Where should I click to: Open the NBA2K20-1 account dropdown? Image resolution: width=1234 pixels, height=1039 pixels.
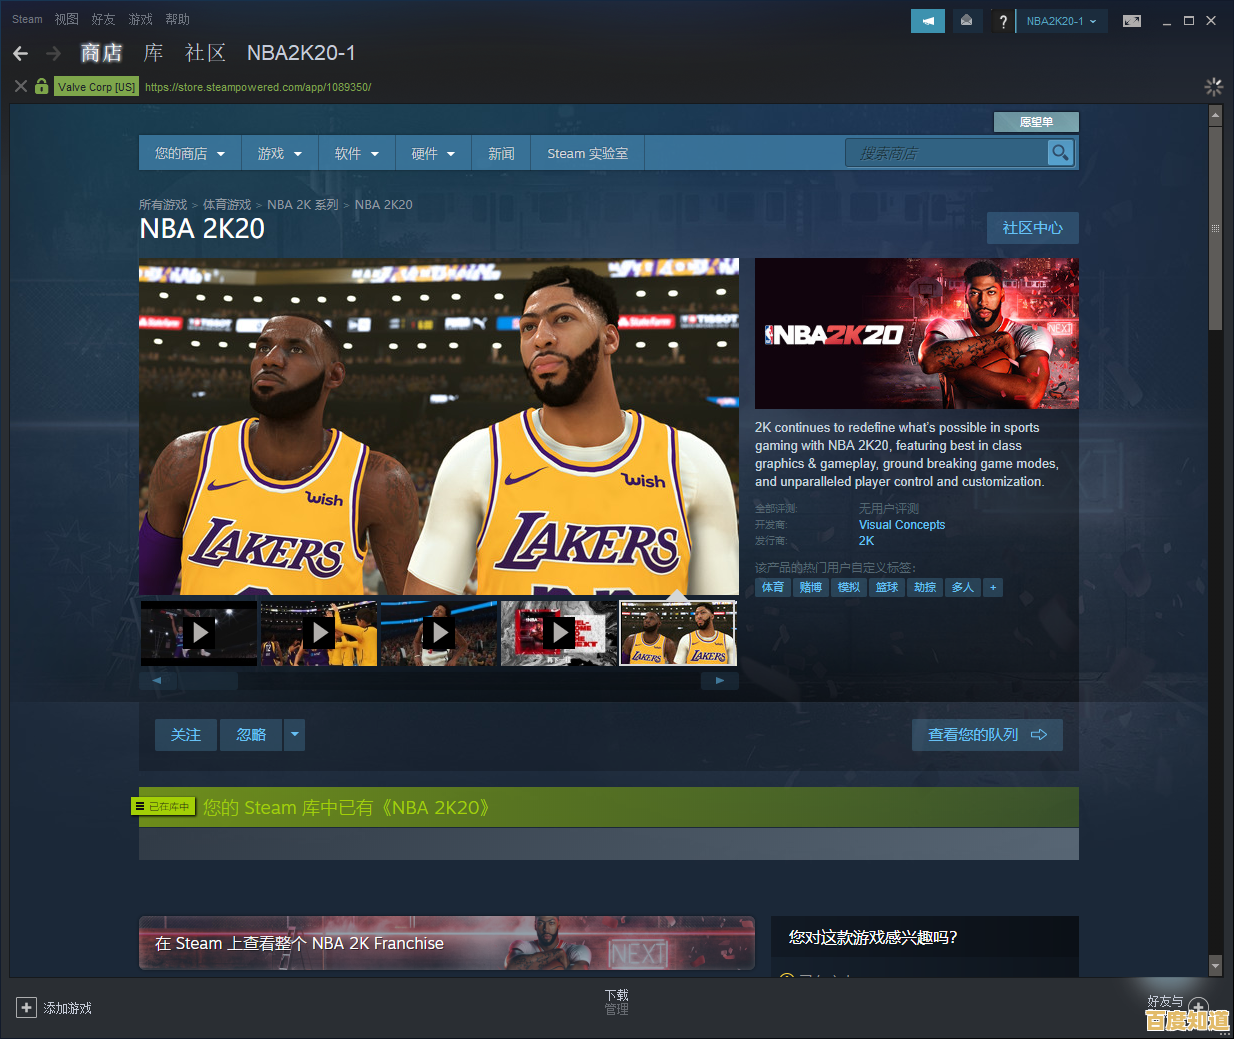1062,20
